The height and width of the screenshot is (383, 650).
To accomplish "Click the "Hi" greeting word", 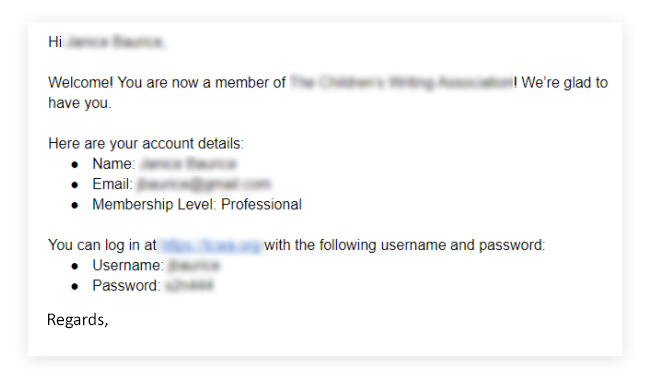I will click(x=55, y=42).
